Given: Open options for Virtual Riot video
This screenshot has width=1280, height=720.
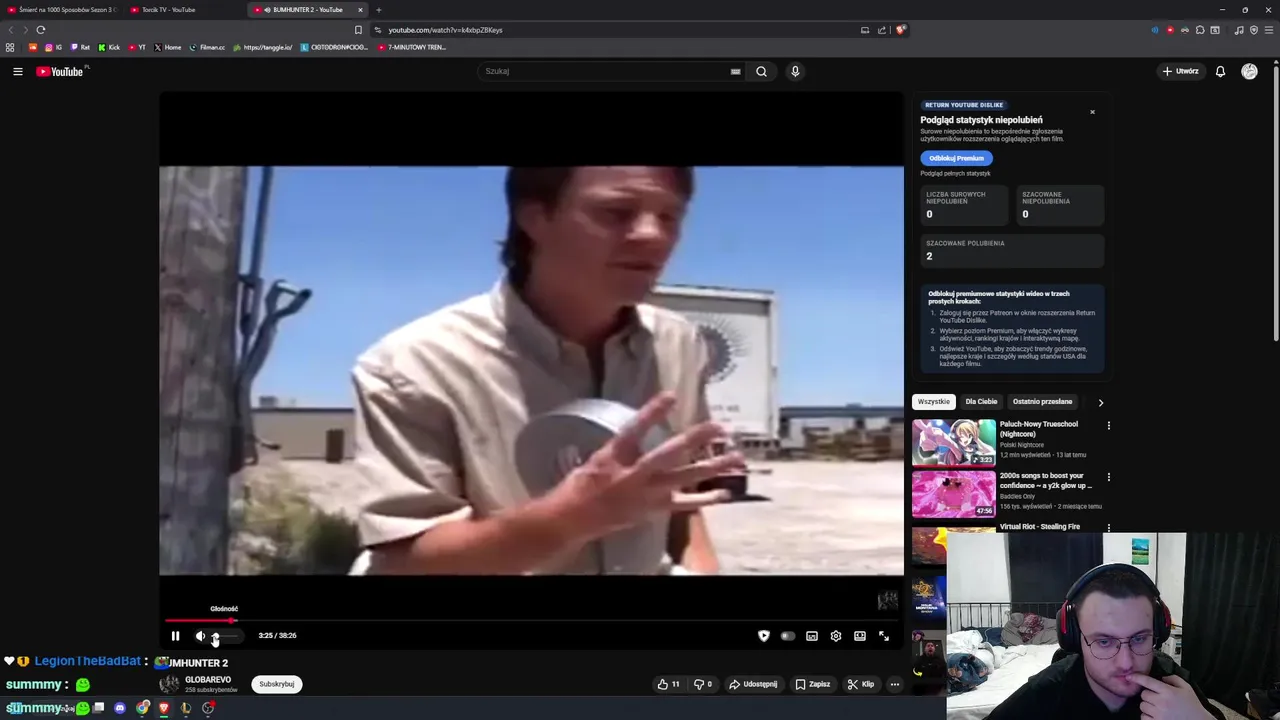Looking at the screenshot, I should pos(1108,527).
